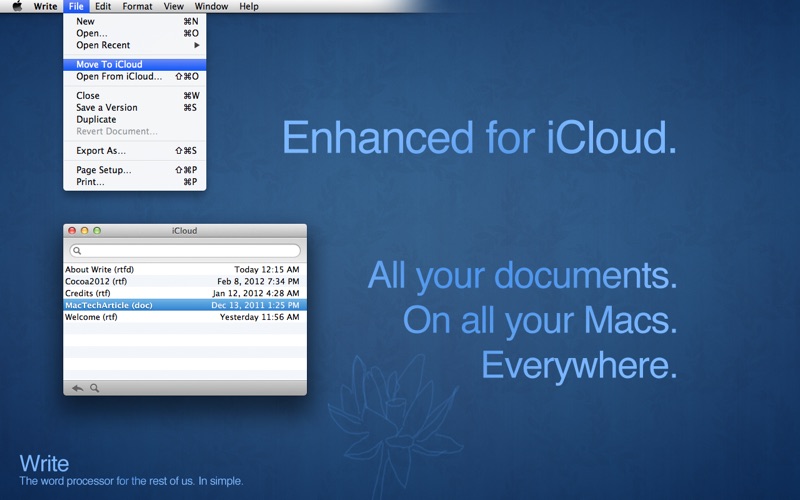Image resolution: width=800 pixels, height=500 pixels.
Task: Select the Welcome (rtf) document
Action: click(x=185, y=317)
